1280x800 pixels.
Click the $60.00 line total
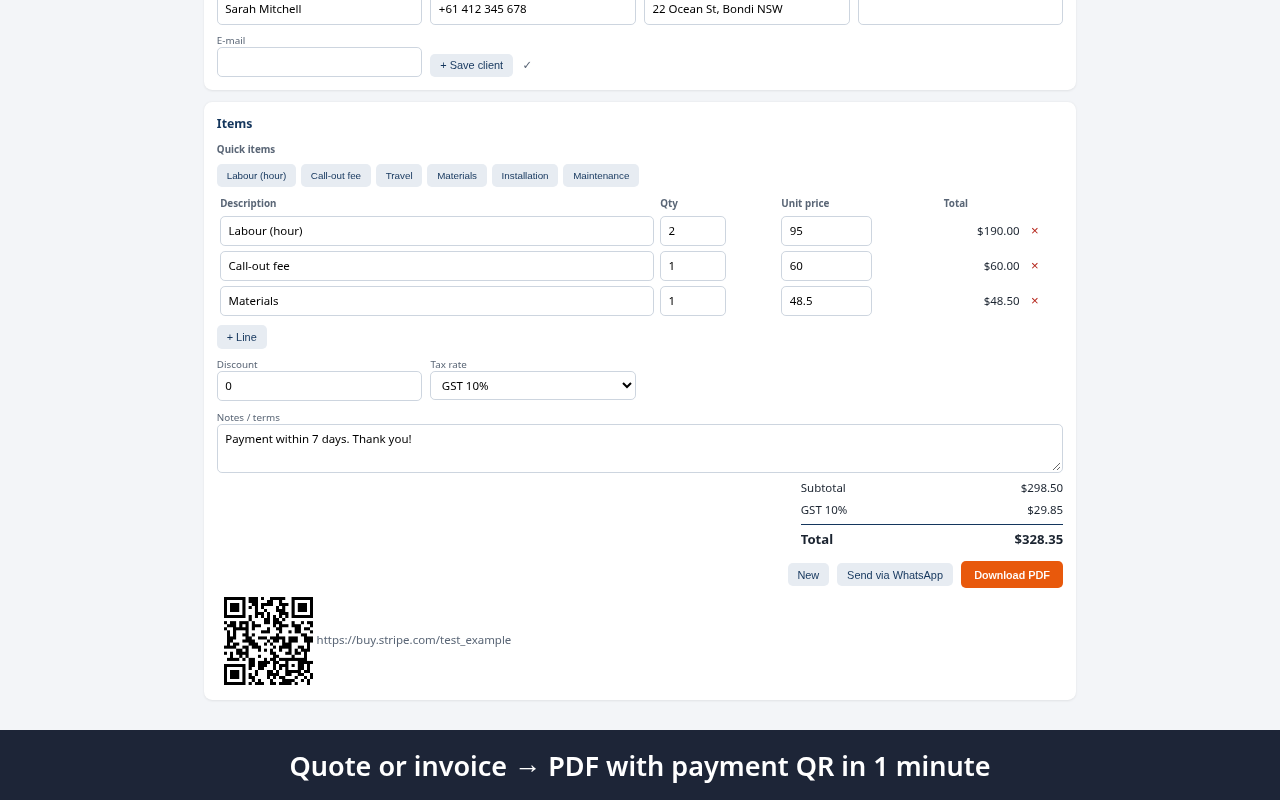(x=1002, y=266)
